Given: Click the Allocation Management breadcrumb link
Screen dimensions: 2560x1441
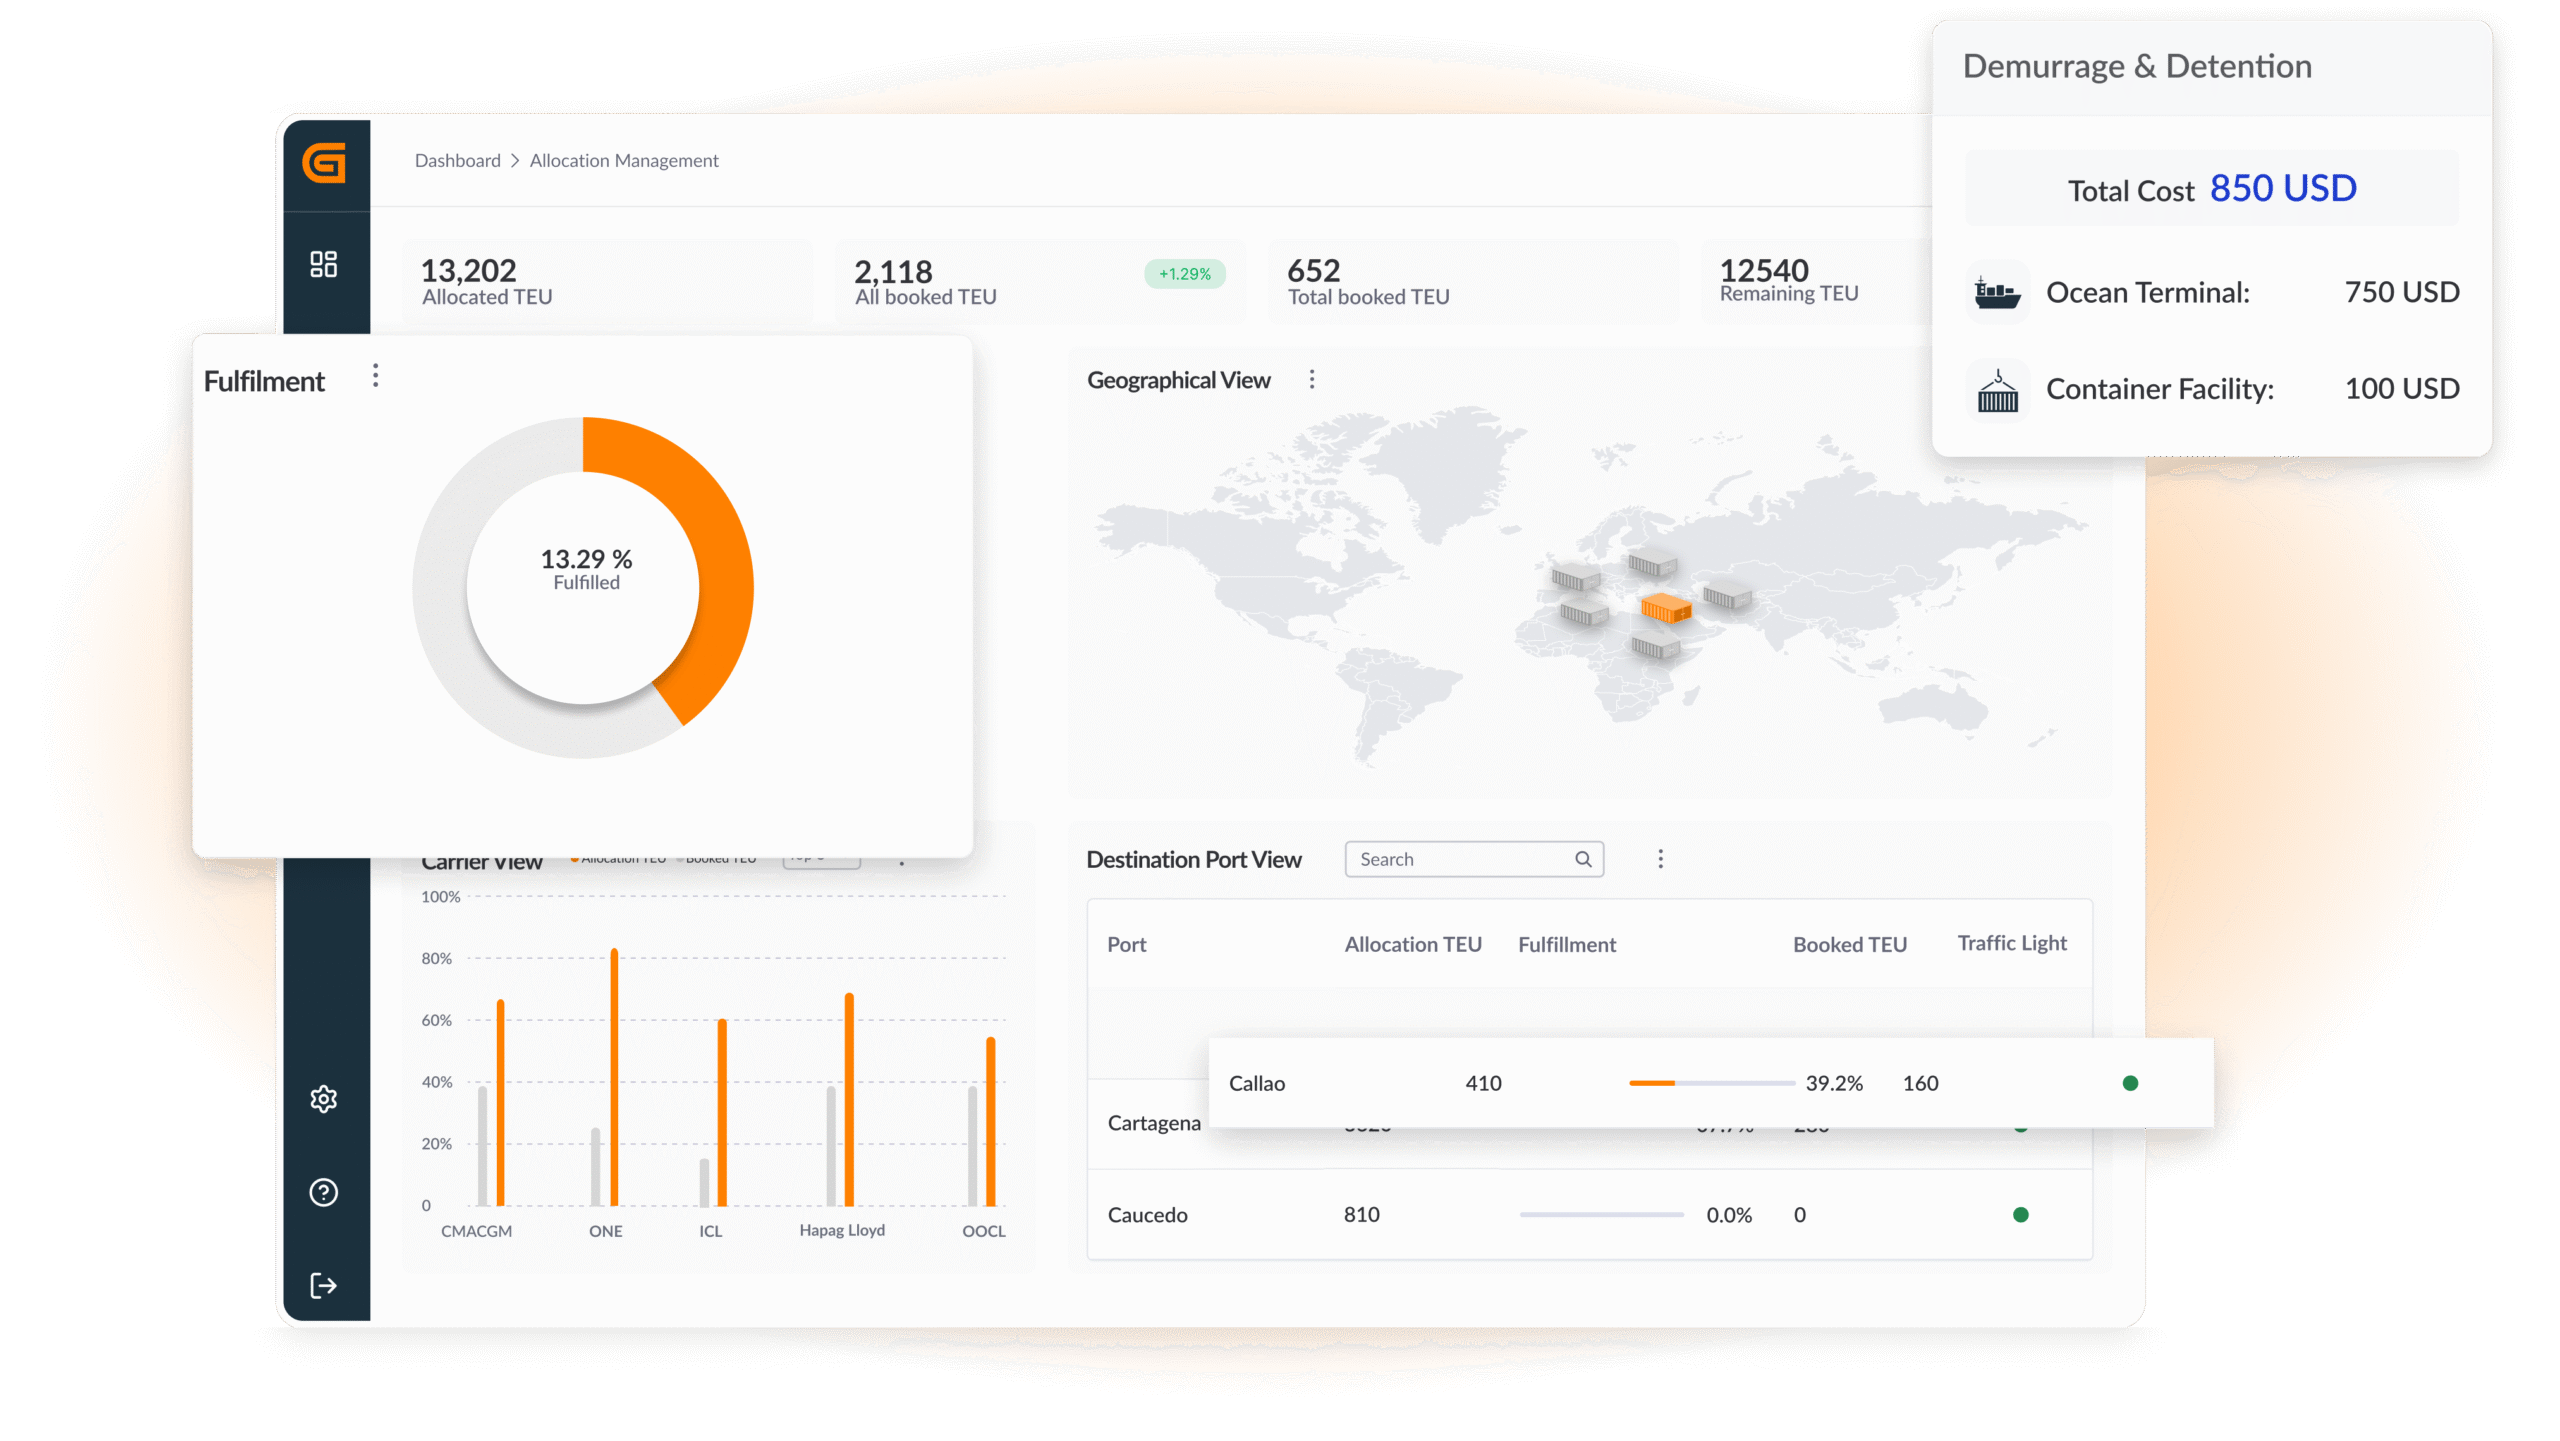Looking at the screenshot, I should point(625,160).
